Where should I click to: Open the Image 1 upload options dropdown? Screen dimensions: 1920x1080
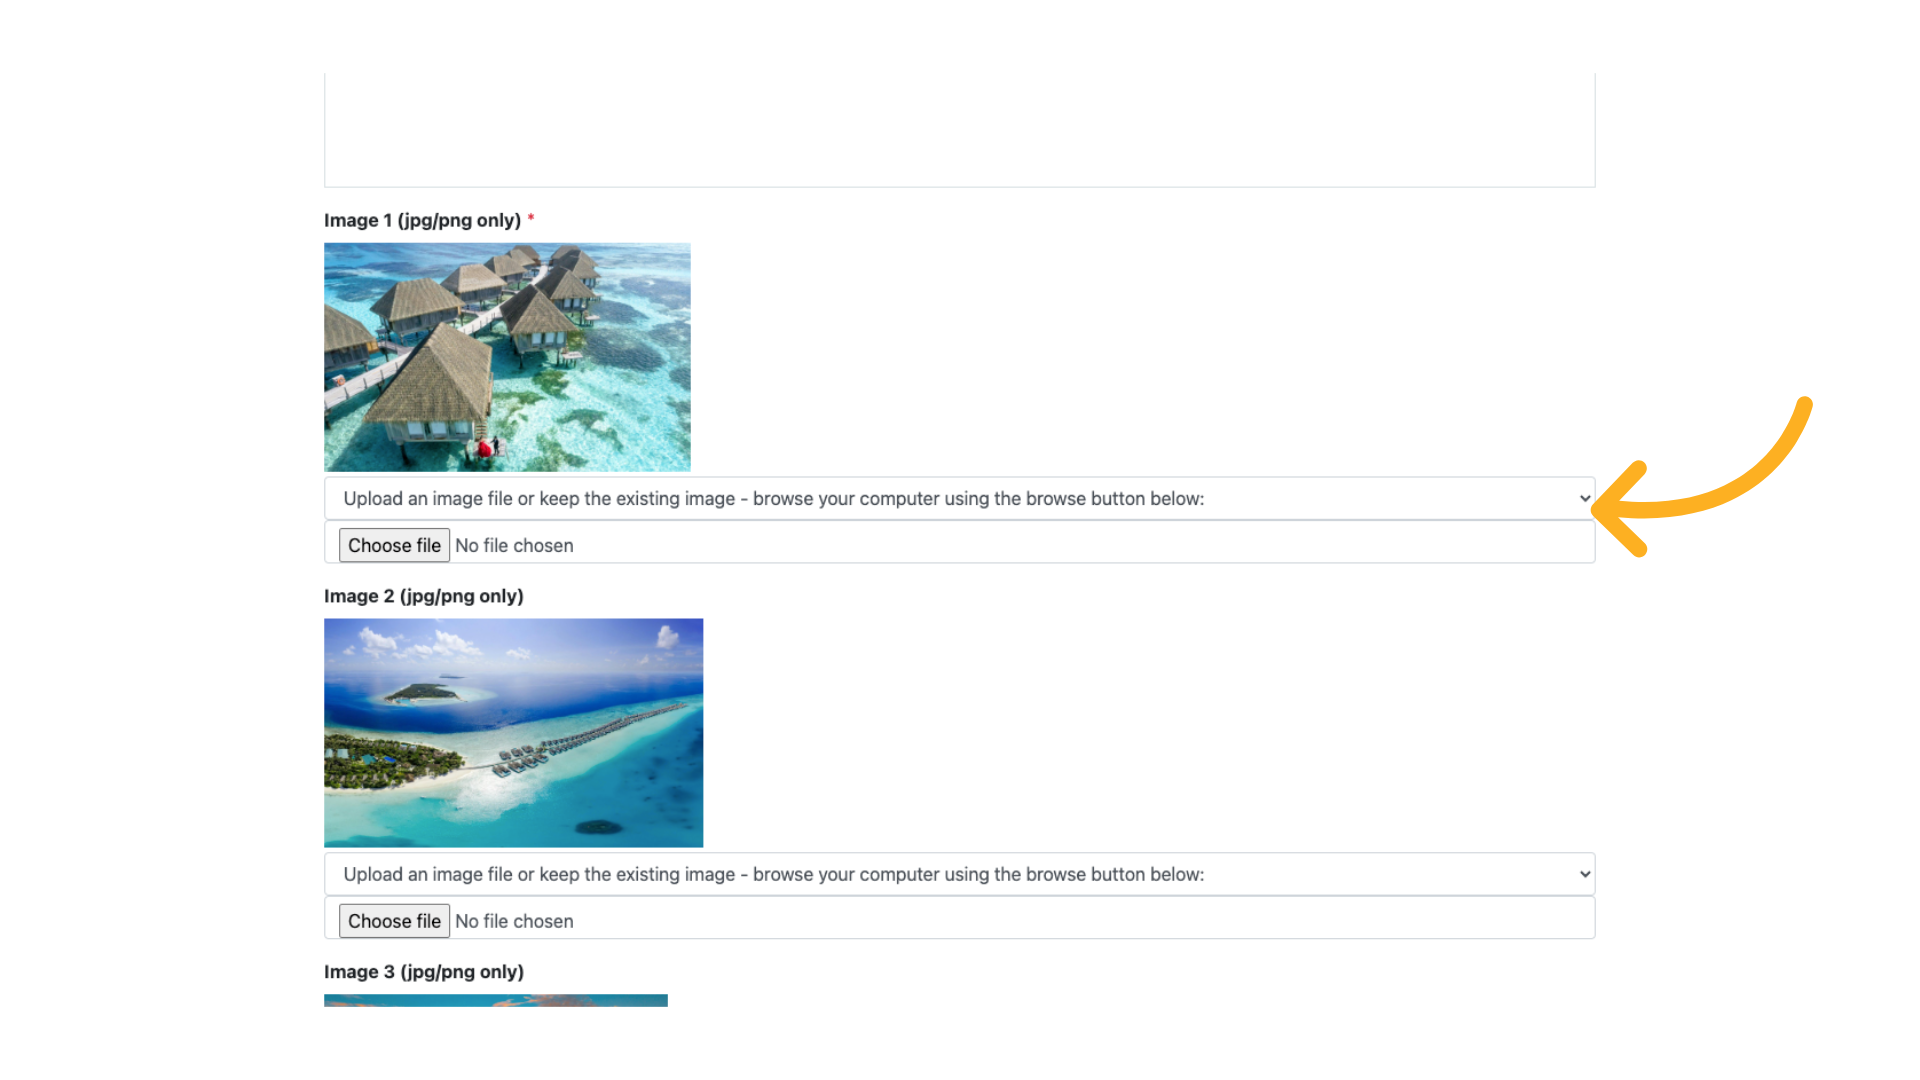tap(960, 498)
